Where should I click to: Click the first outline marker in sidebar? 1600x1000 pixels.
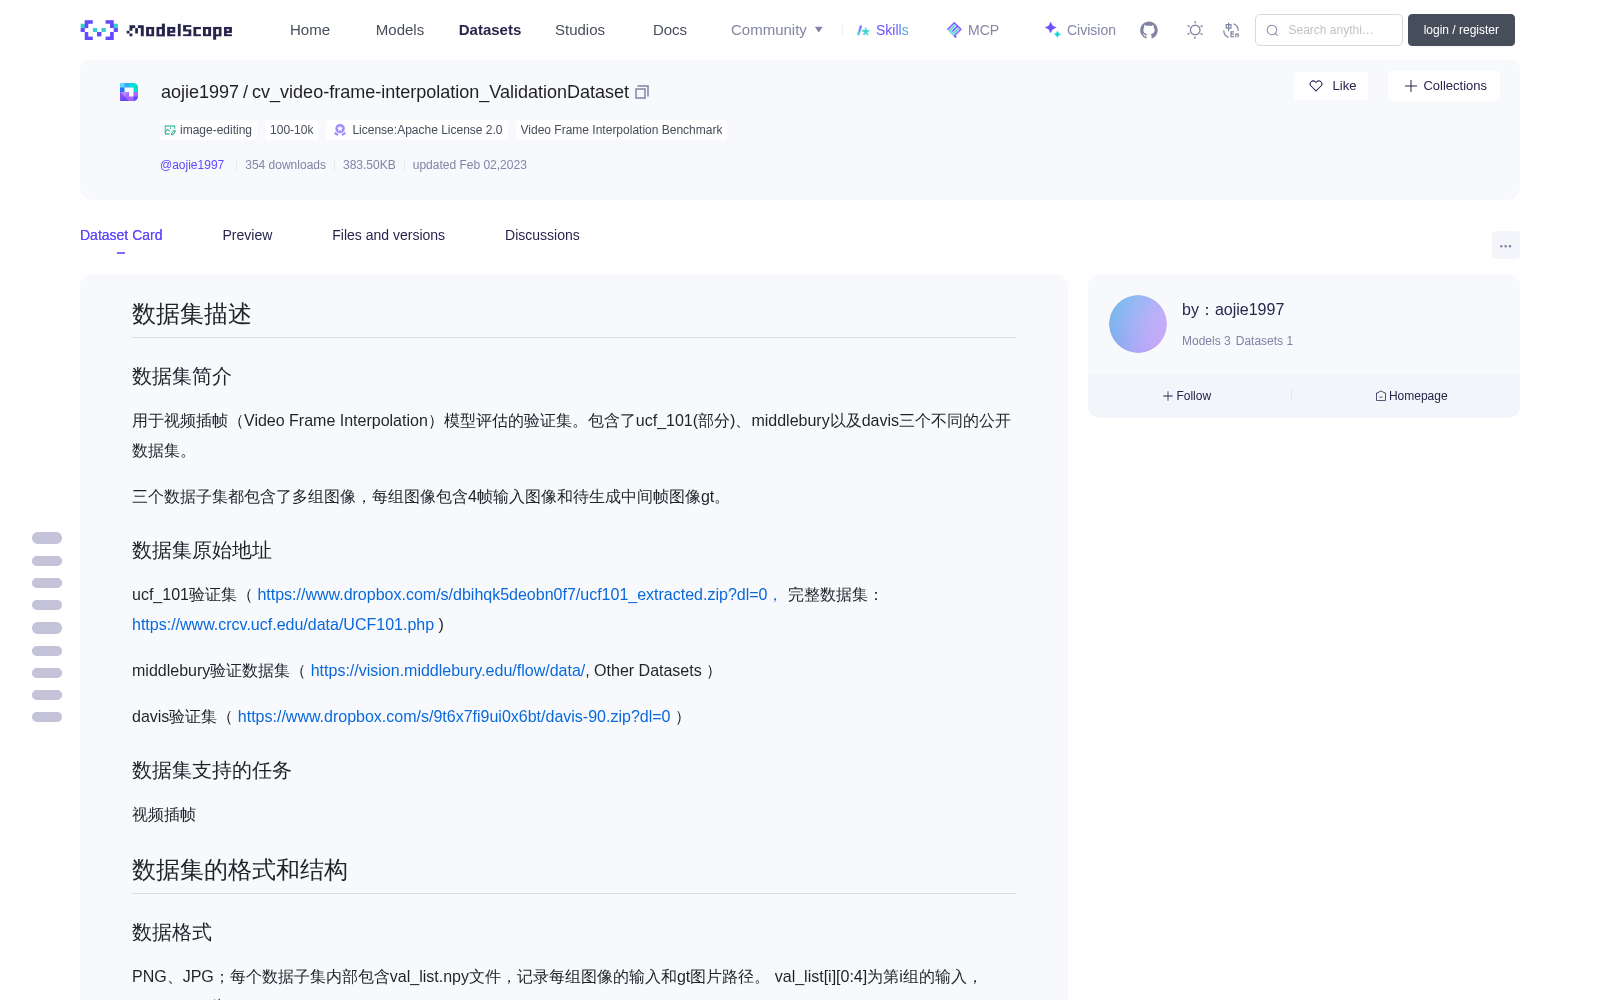tap(47, 538)
